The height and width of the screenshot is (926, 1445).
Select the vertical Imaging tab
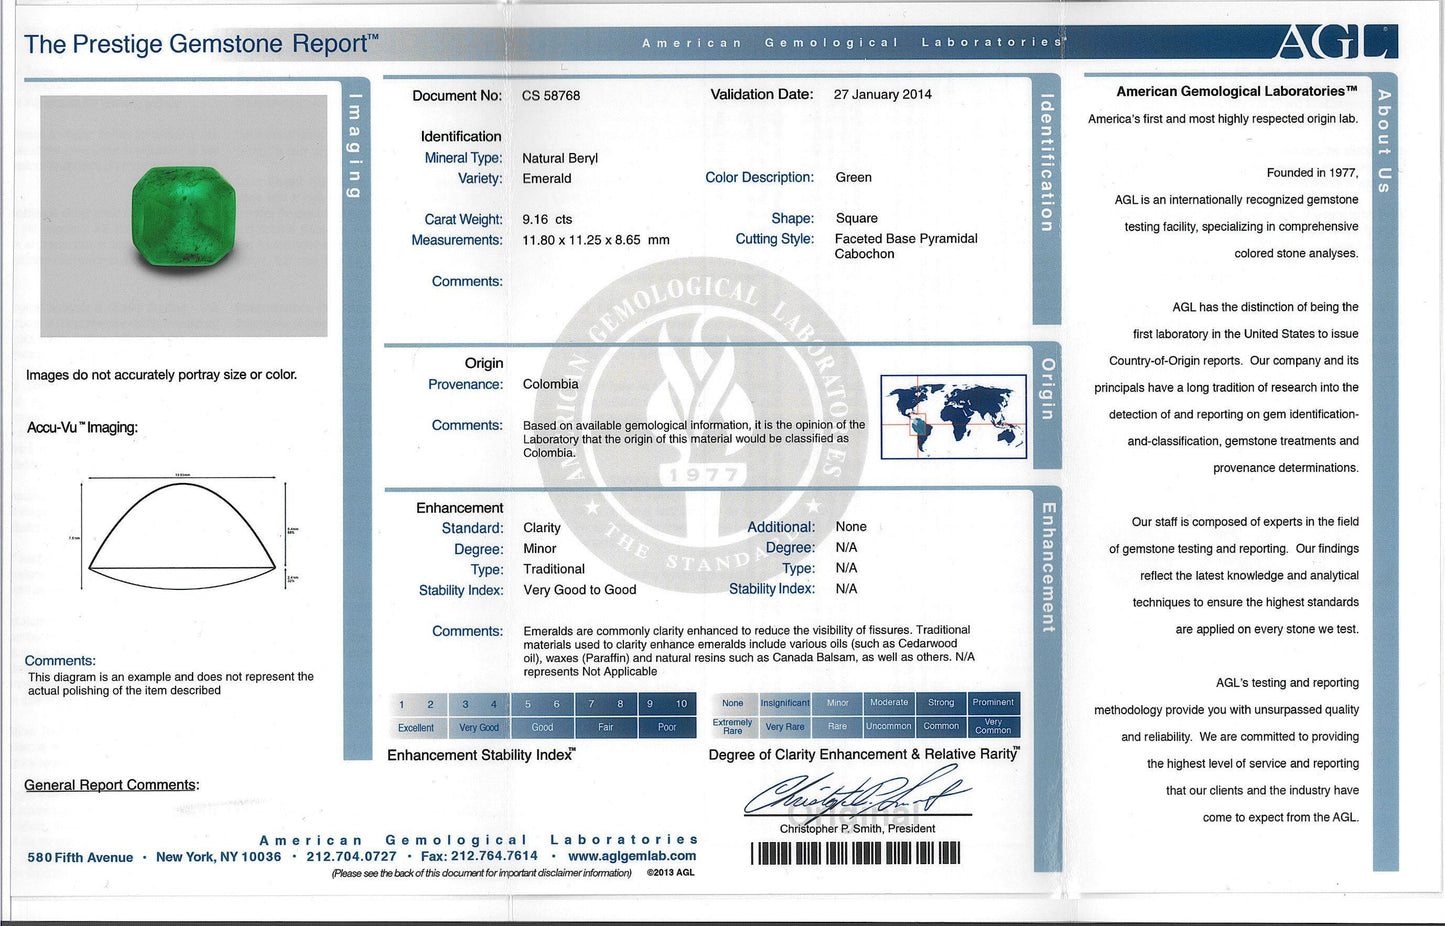354,145
